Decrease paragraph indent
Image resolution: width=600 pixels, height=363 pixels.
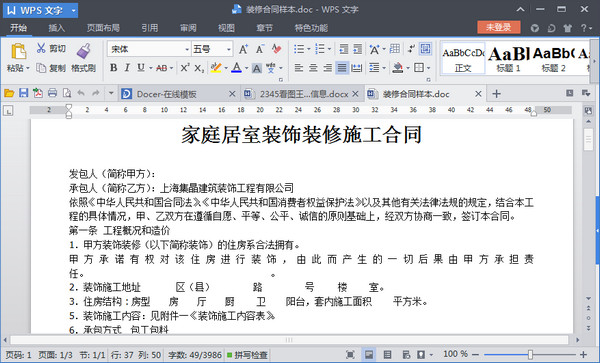tap(344, 49)
